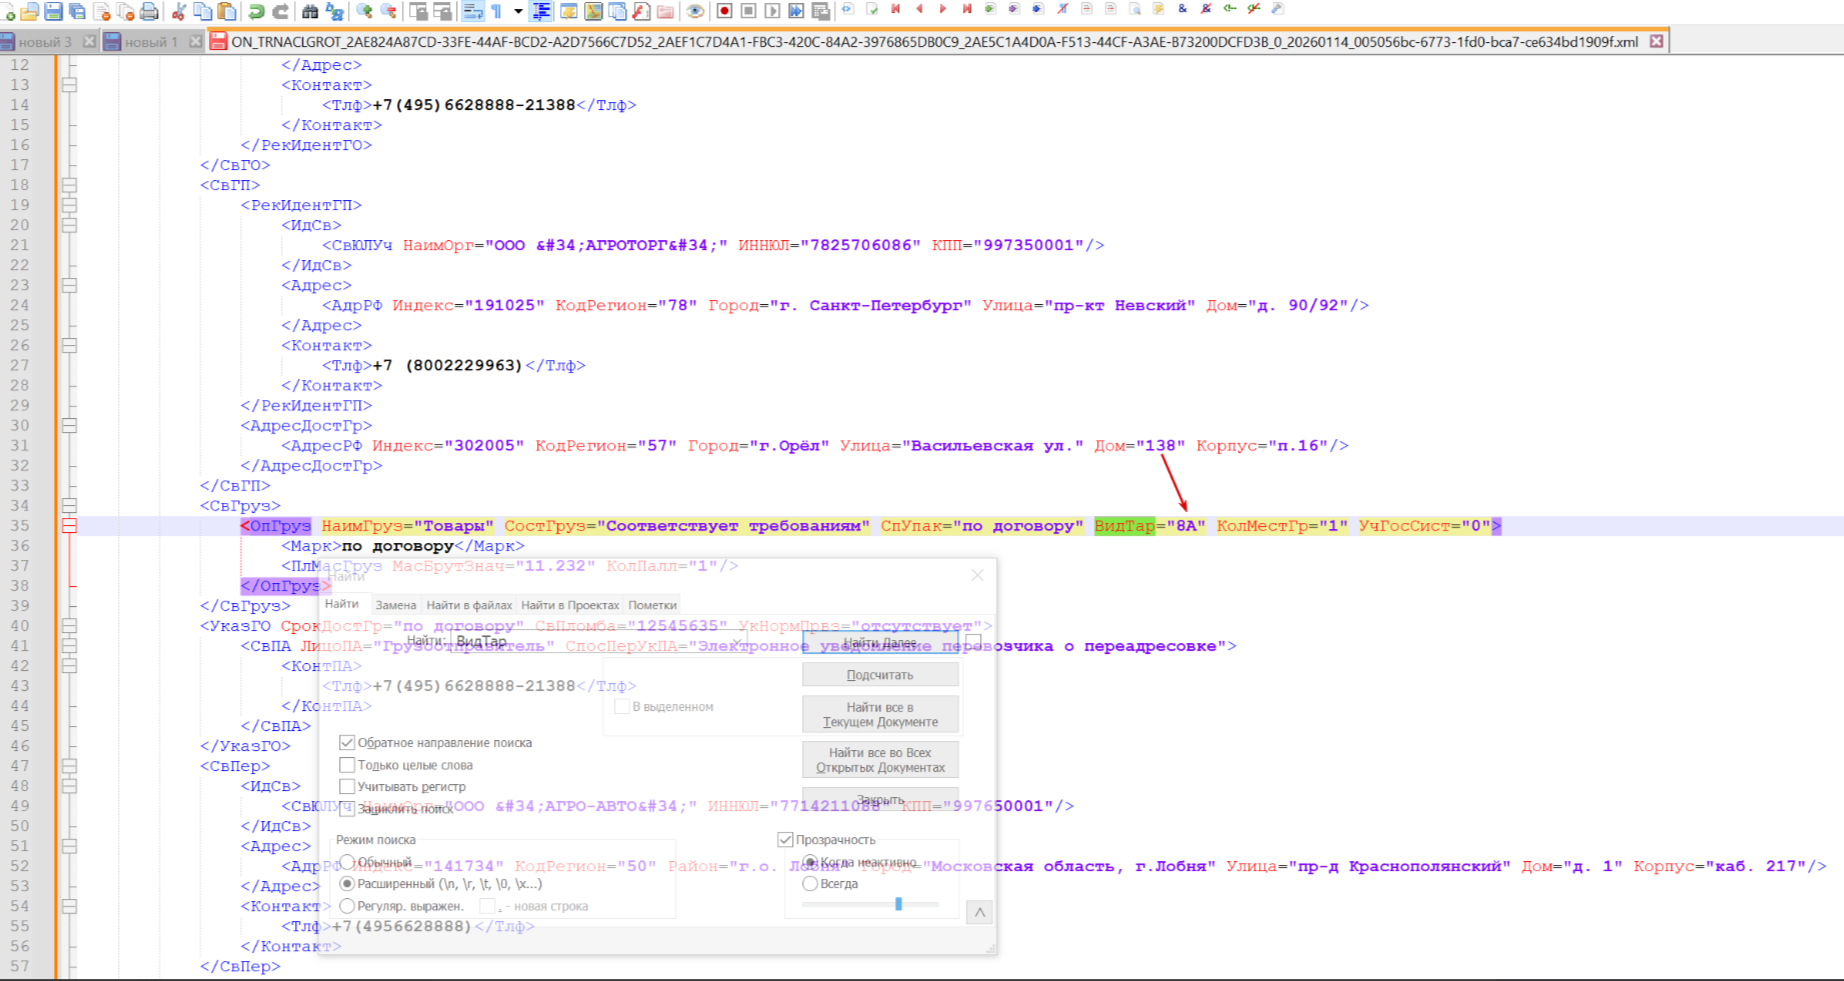This screenshot has height=981, width=1844.
Task: Click the 'Подсчитать' button
Action: 880,675
